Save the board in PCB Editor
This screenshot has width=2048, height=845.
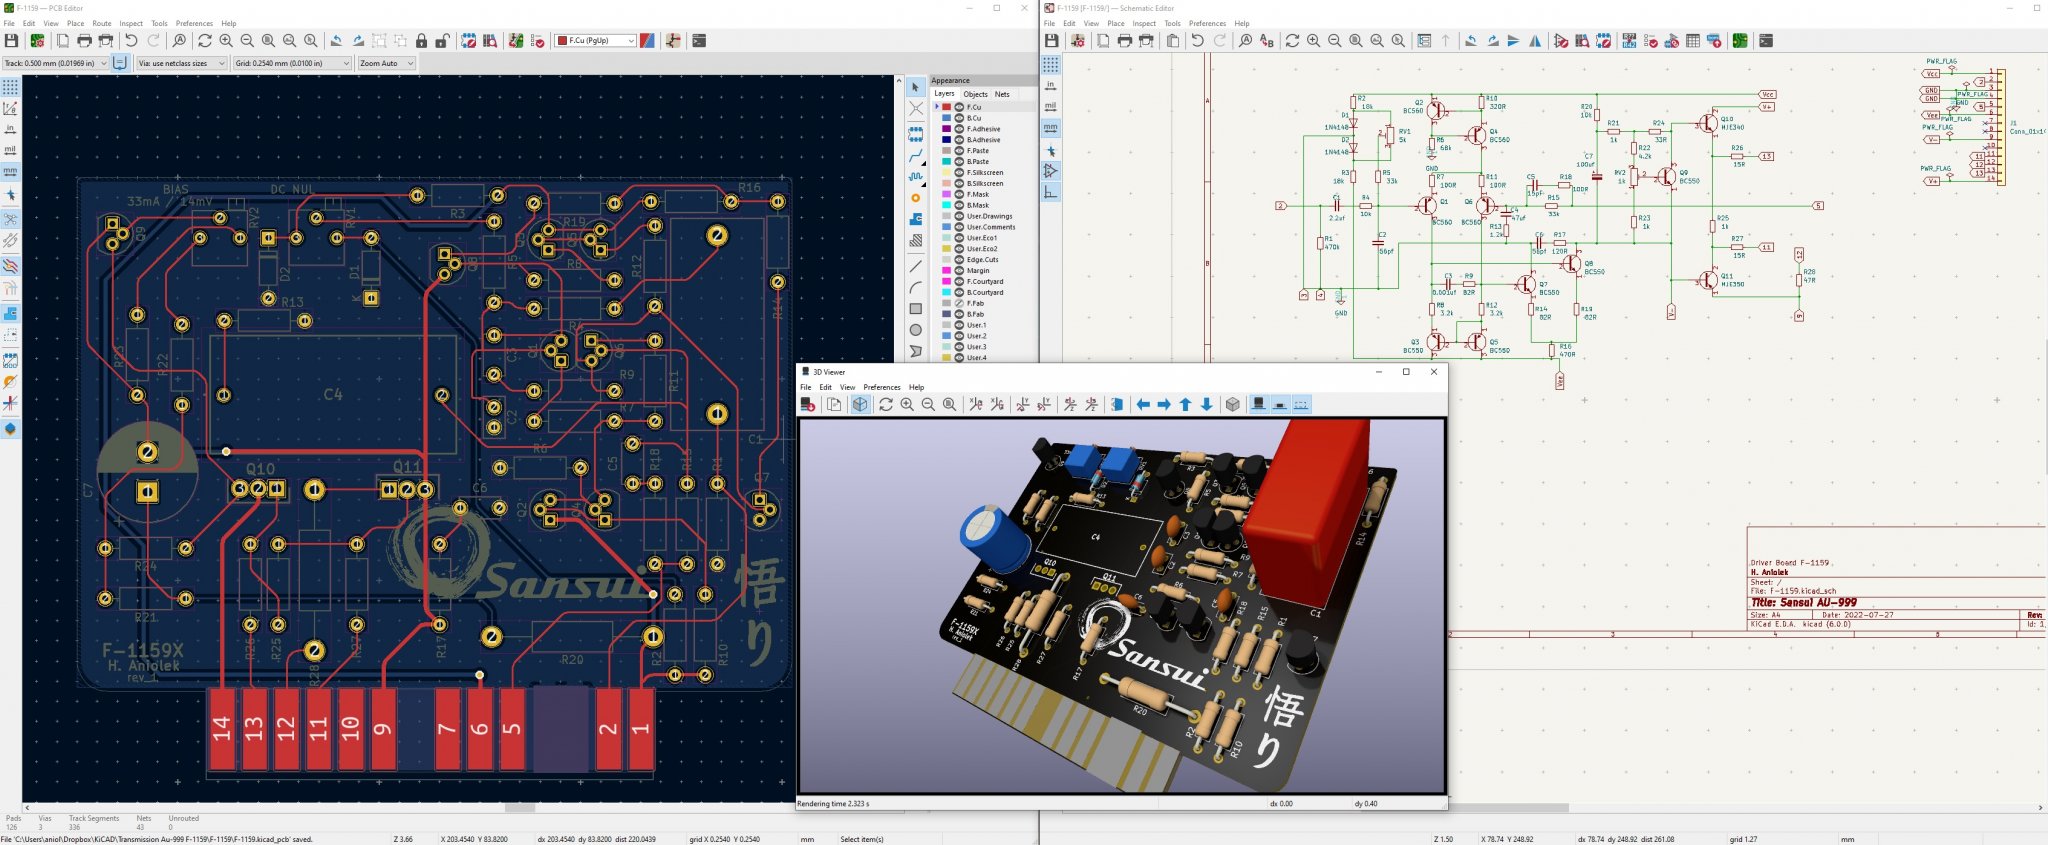point(11,41)
